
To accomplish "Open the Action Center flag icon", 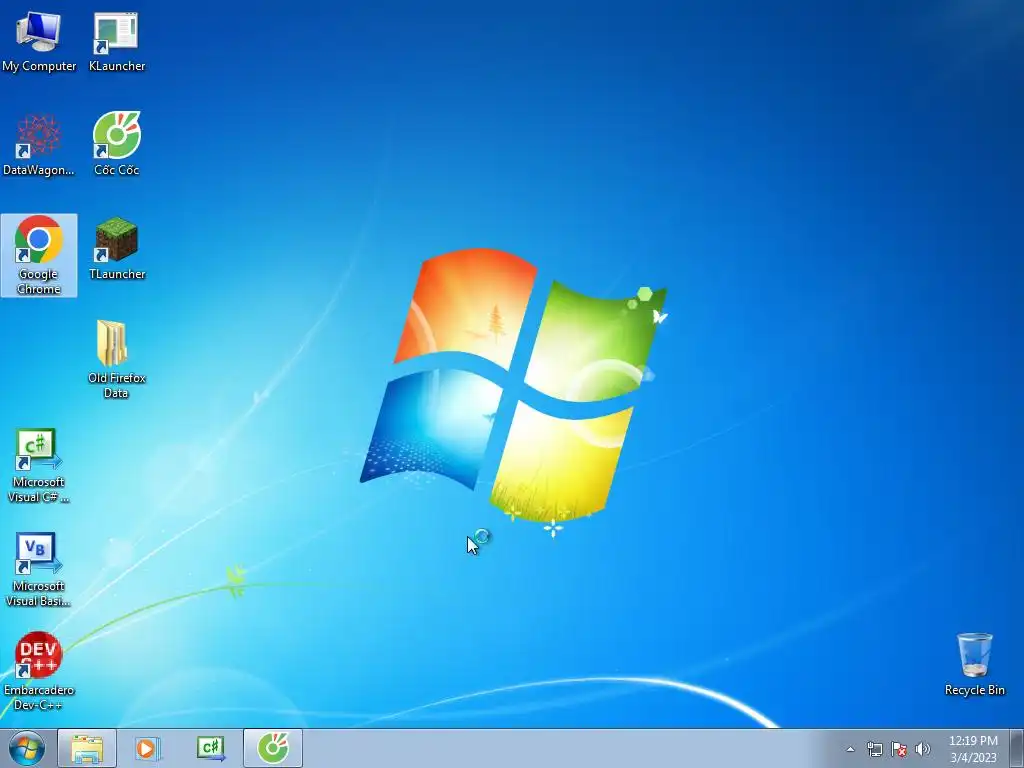I will coord(899,749).
